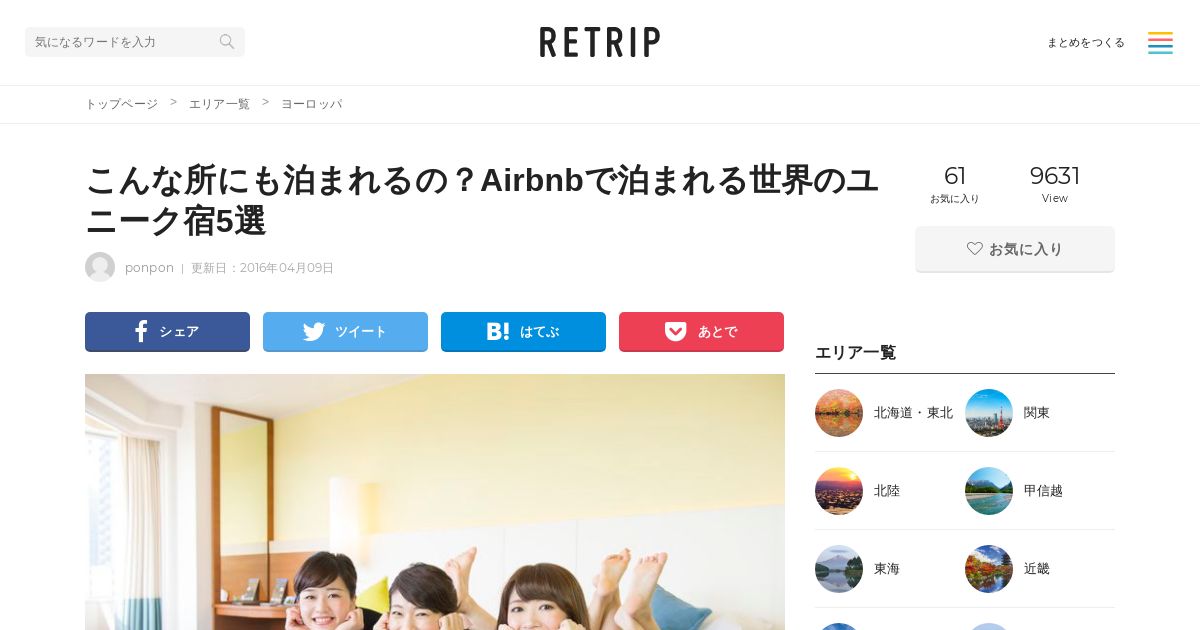Toggle the お気に入り favorite heart button
Viewport: 1200px width, 630px height.
pos(1015,249)
